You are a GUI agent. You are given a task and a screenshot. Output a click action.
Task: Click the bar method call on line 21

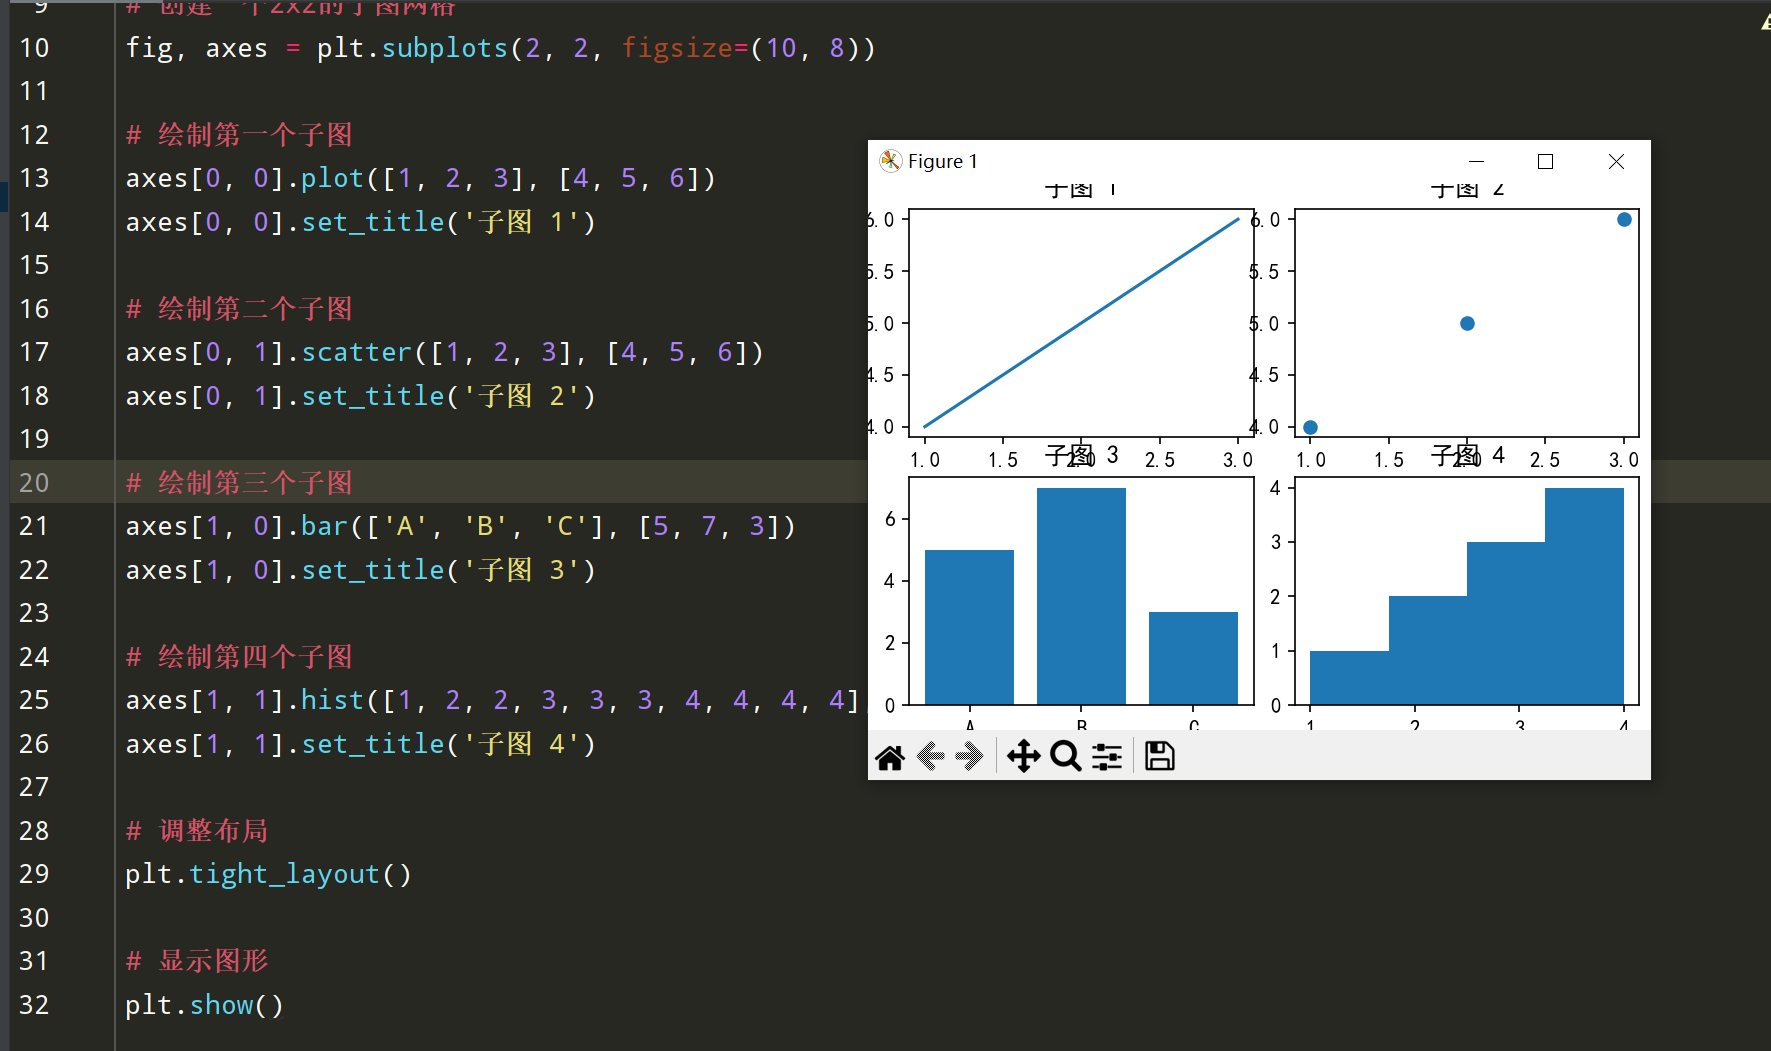[x=325, y=526]
